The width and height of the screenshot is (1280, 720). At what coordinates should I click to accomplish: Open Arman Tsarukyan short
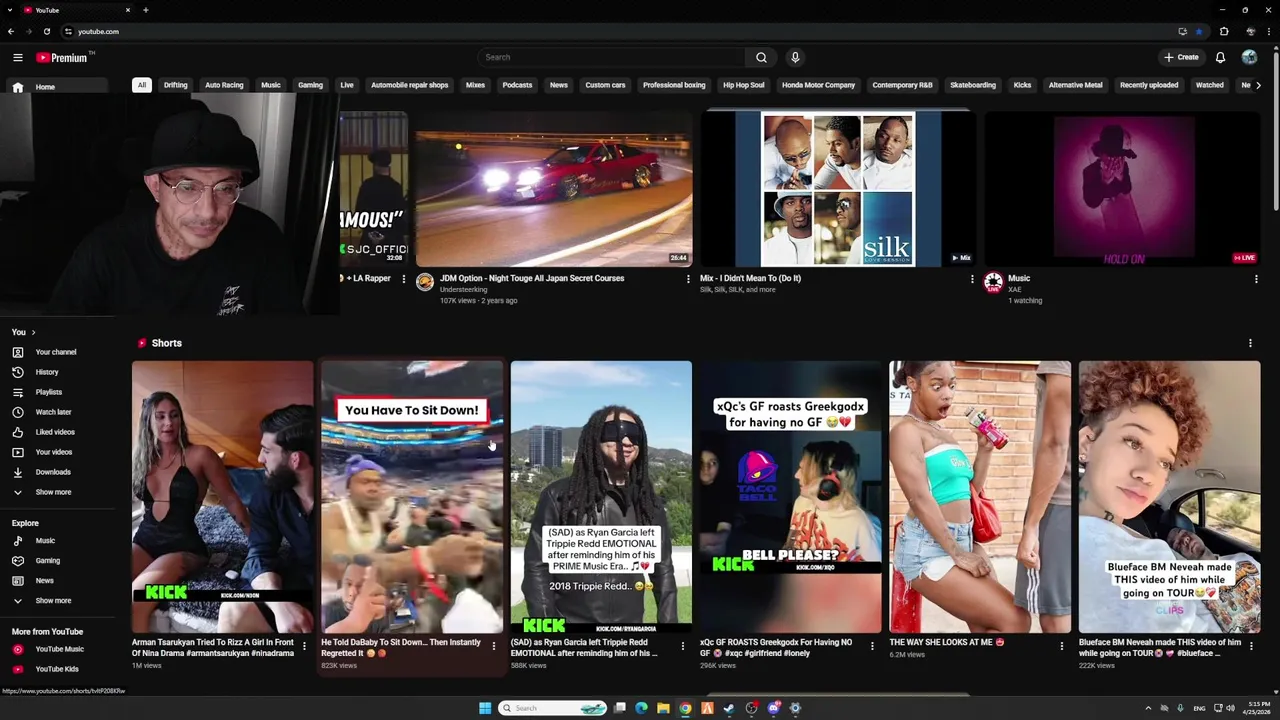(222, 497)
